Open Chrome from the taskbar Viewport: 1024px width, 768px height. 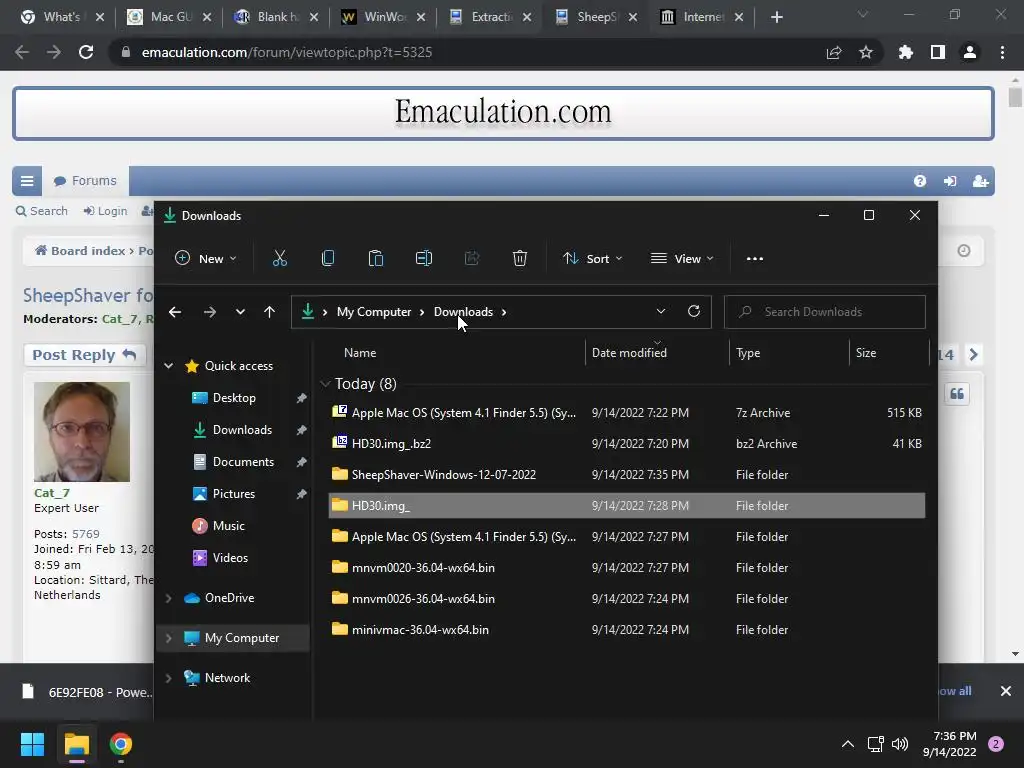coord(121,744)
